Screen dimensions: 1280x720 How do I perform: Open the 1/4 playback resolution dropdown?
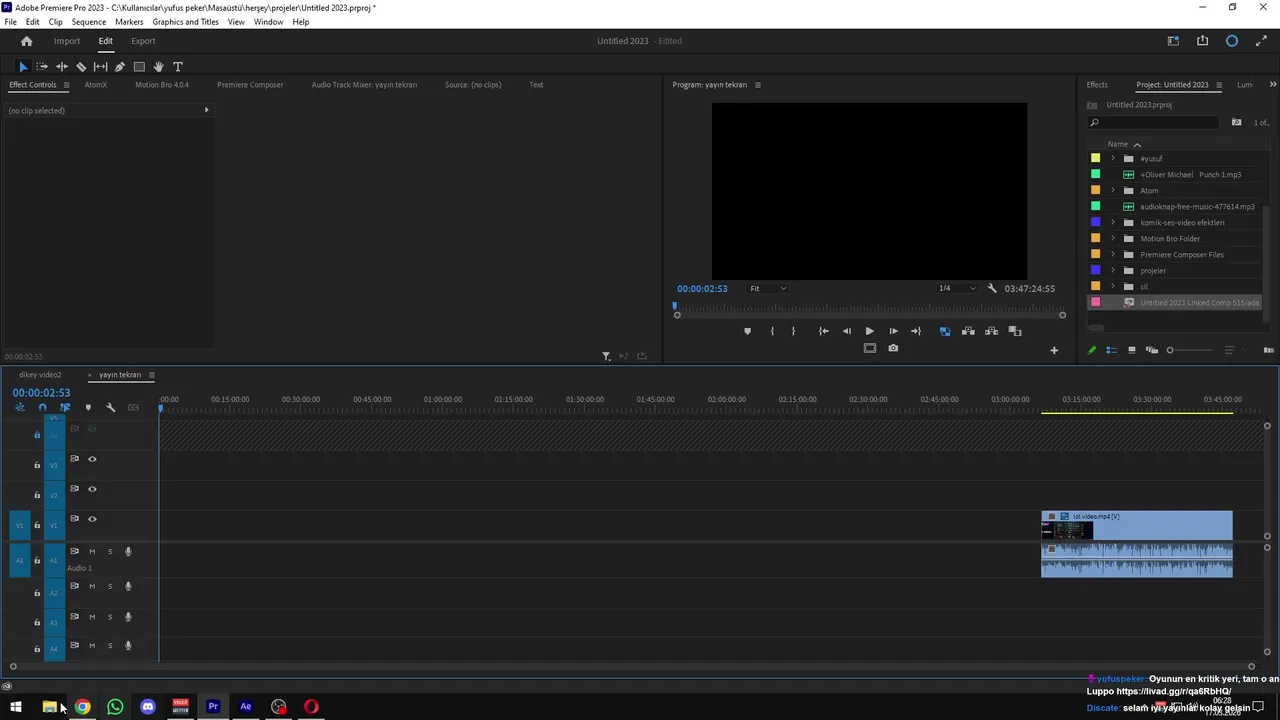tap(956, 289)
